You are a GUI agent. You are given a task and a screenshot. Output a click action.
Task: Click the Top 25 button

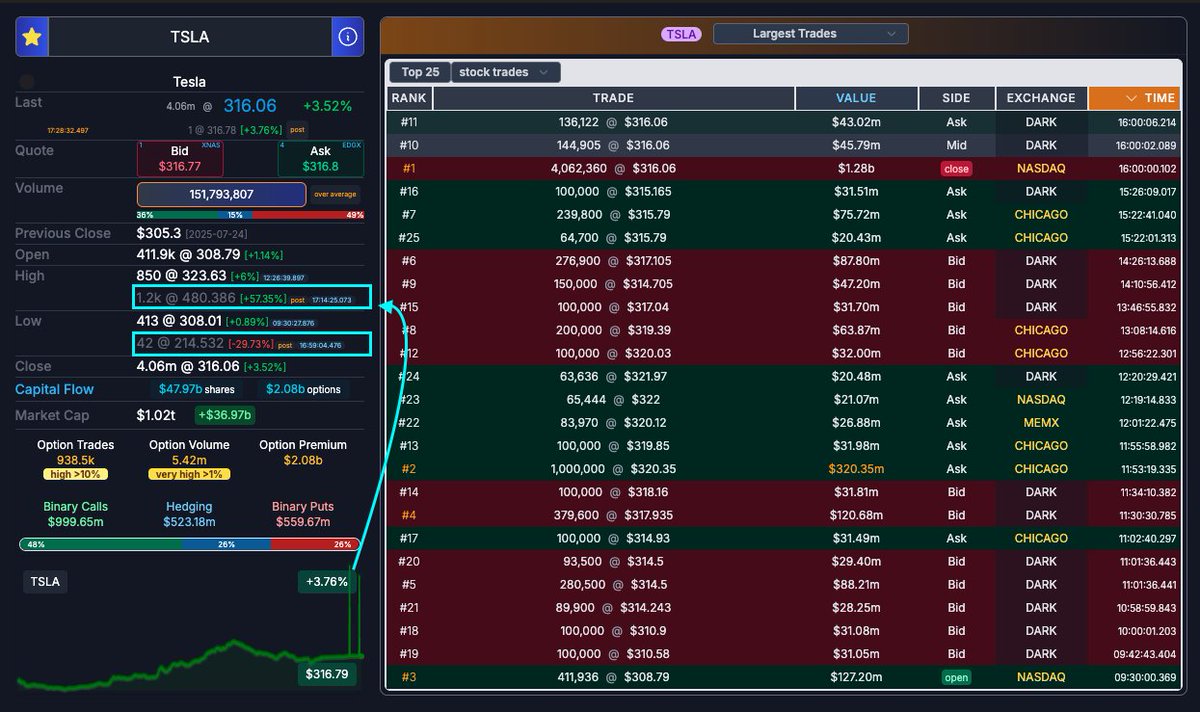420,72
